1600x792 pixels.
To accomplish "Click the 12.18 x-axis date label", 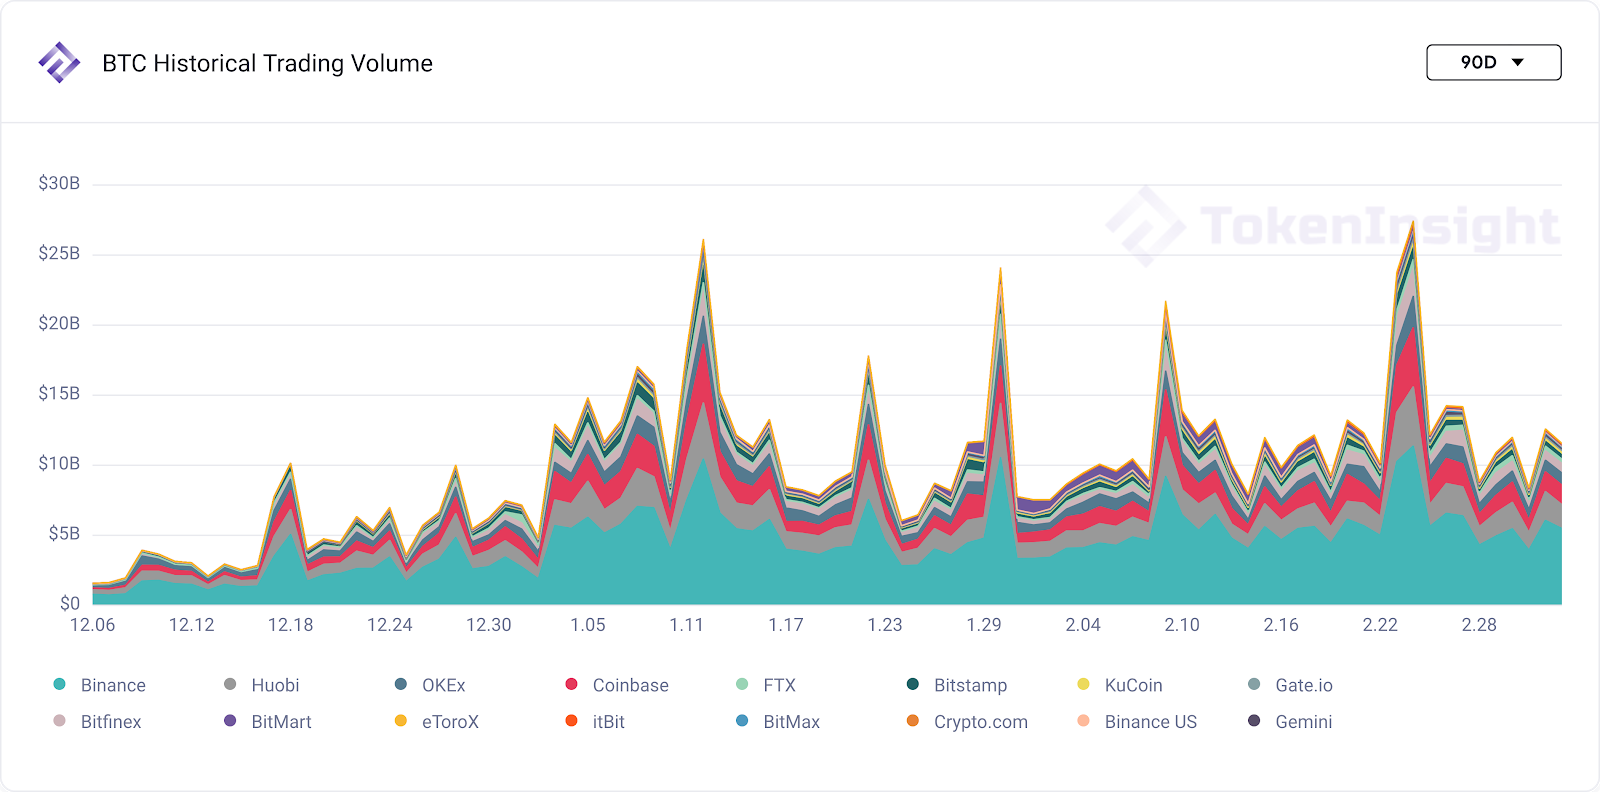I will pos(291,625).
